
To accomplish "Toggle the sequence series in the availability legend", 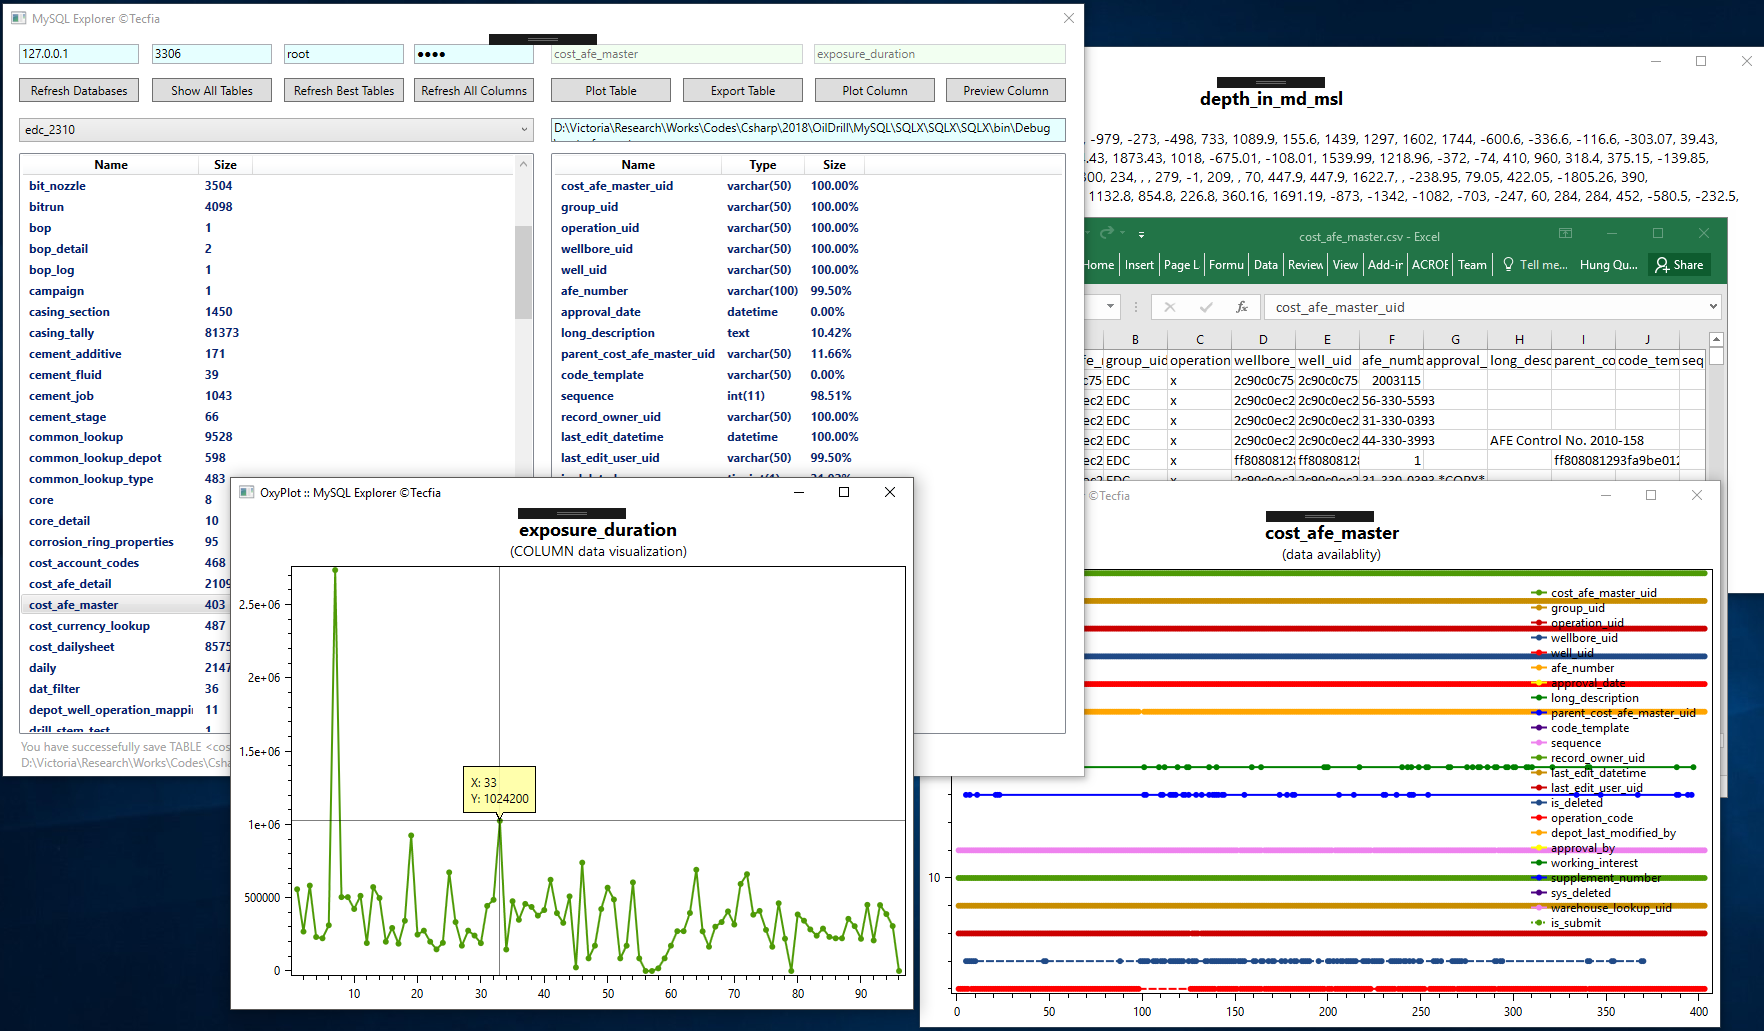I will click(x=1578, y=742).
